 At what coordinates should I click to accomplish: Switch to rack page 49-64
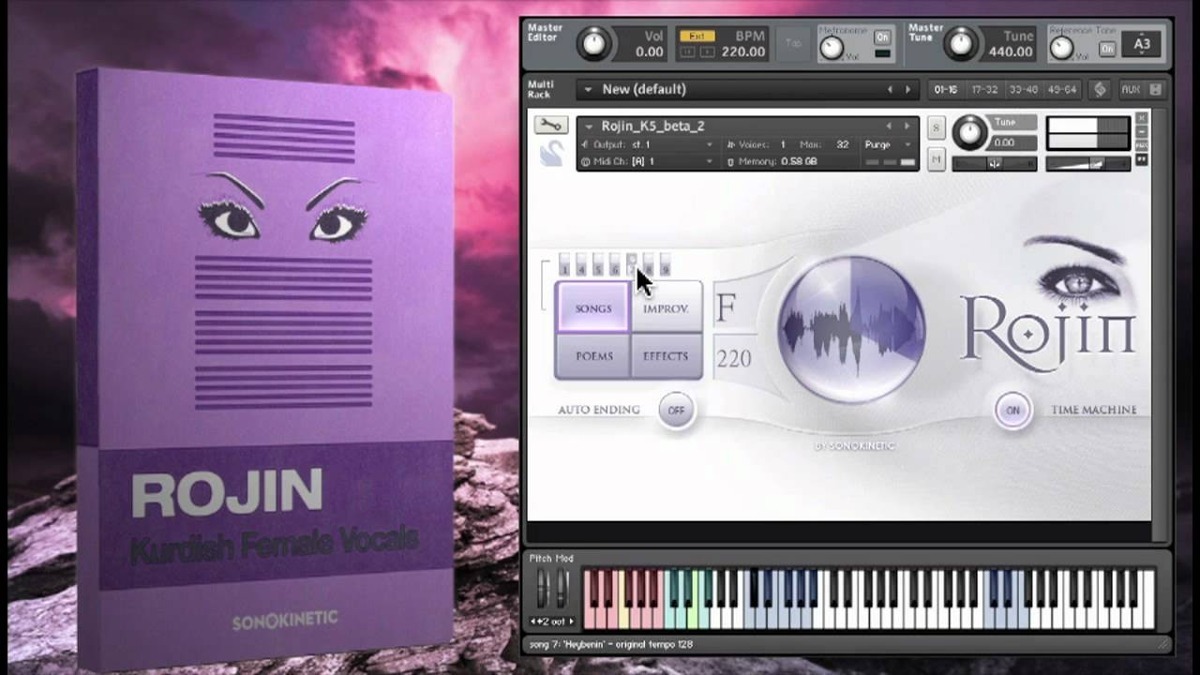point(1062,89)
